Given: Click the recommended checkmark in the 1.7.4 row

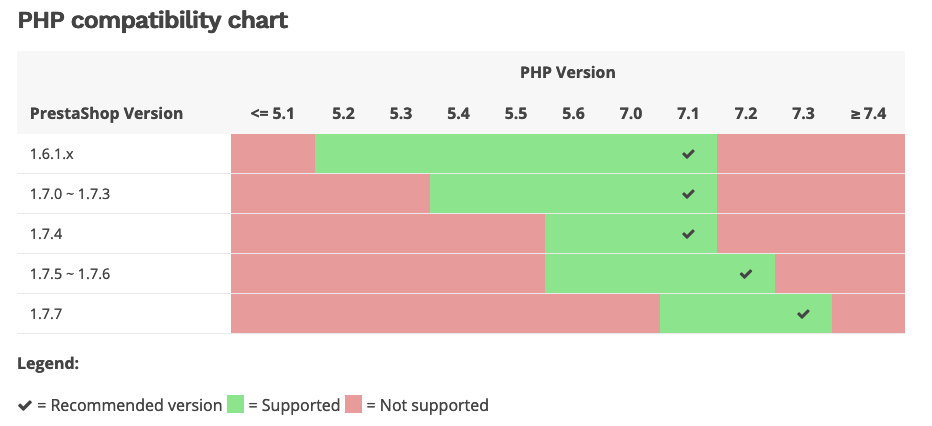Looking at the screenshot, I should pos(688,234).
